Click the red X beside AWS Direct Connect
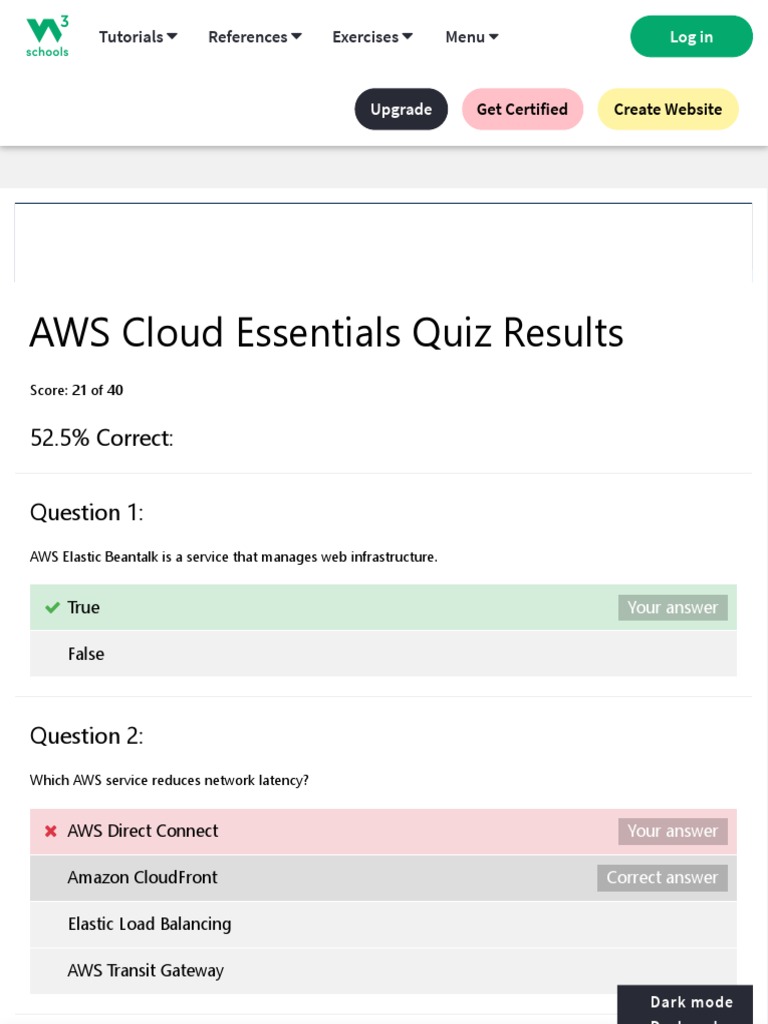 pyautogui.click(x=51, y=831)
